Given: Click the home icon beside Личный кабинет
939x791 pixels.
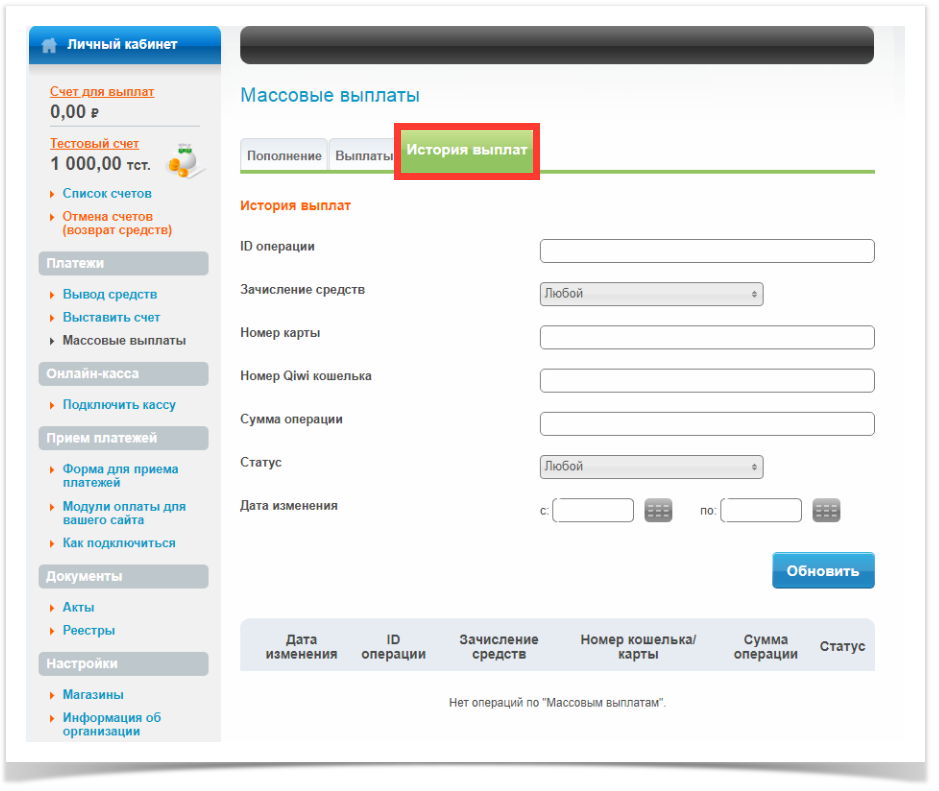Looking at the screenshot, I should [x=49, y=45].
